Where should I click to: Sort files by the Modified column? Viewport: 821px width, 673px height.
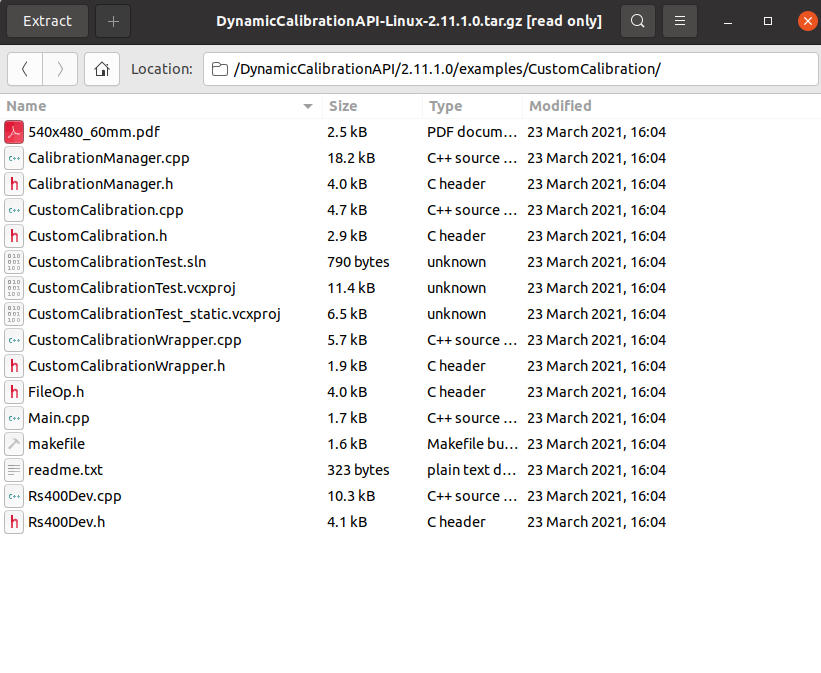[559, 105]
